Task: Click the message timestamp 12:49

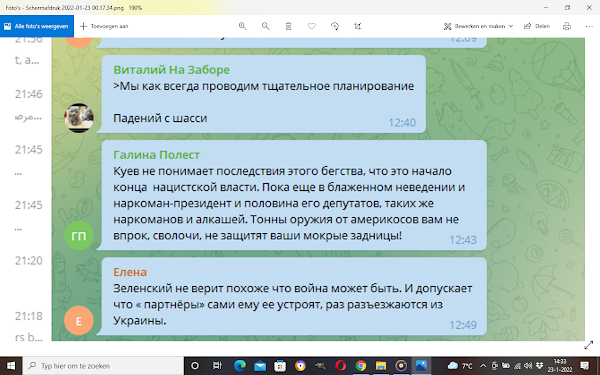Action: click(463, 325)
